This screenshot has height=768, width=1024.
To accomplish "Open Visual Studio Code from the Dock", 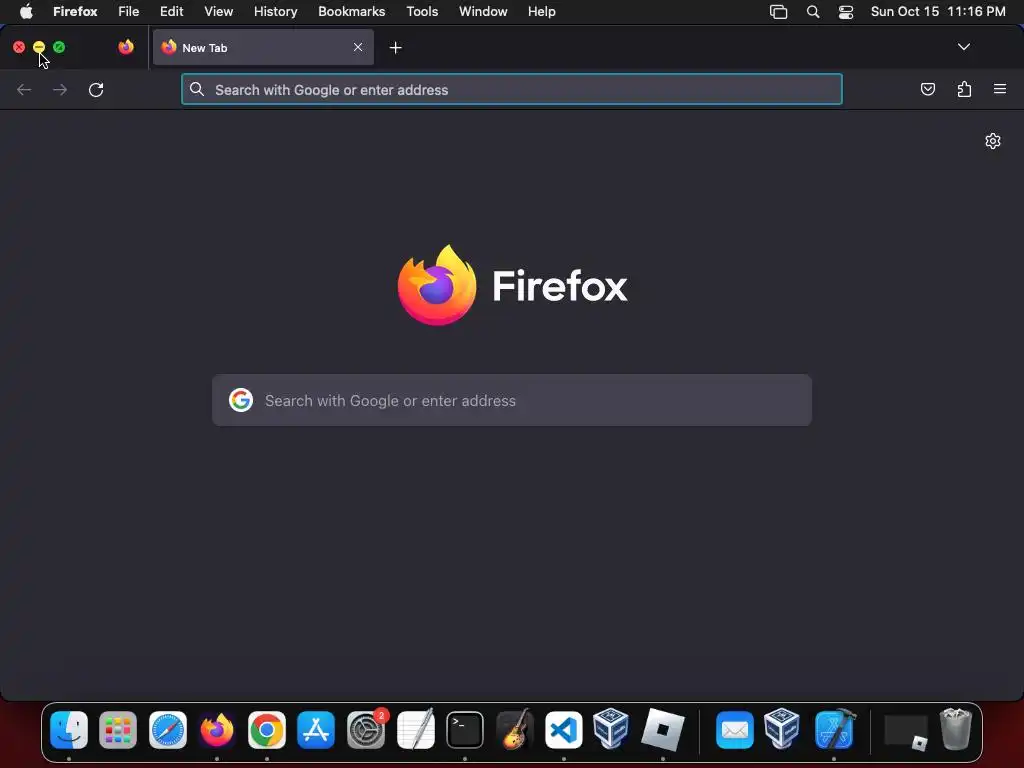I will pos(564,729).
